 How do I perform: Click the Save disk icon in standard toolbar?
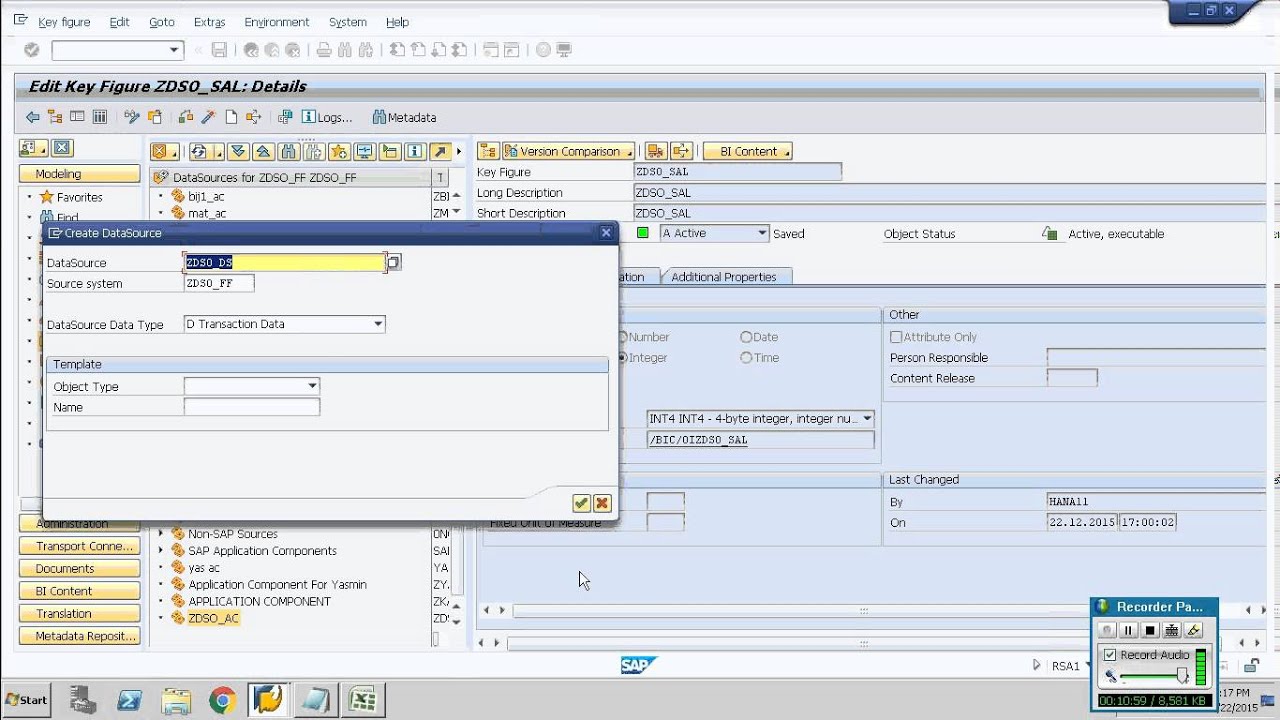coord(219,50)
